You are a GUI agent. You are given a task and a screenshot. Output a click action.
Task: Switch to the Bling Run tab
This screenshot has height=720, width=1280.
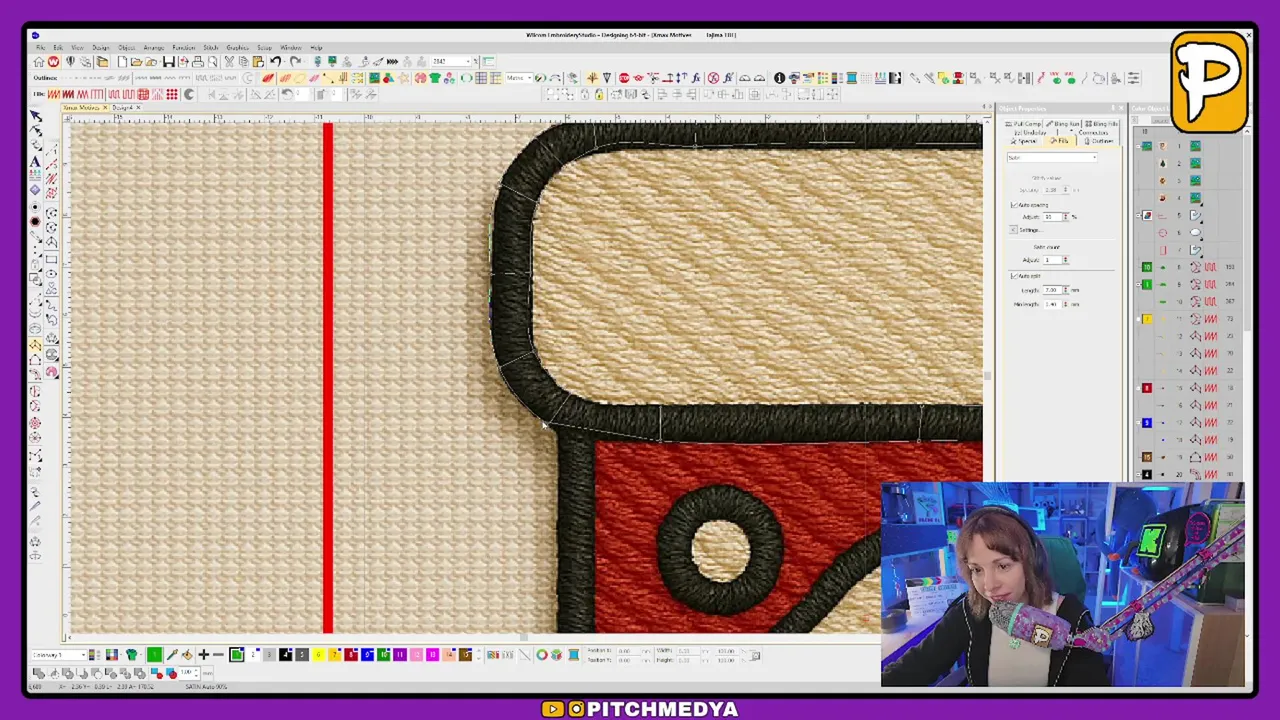[x=1064, y=124]
